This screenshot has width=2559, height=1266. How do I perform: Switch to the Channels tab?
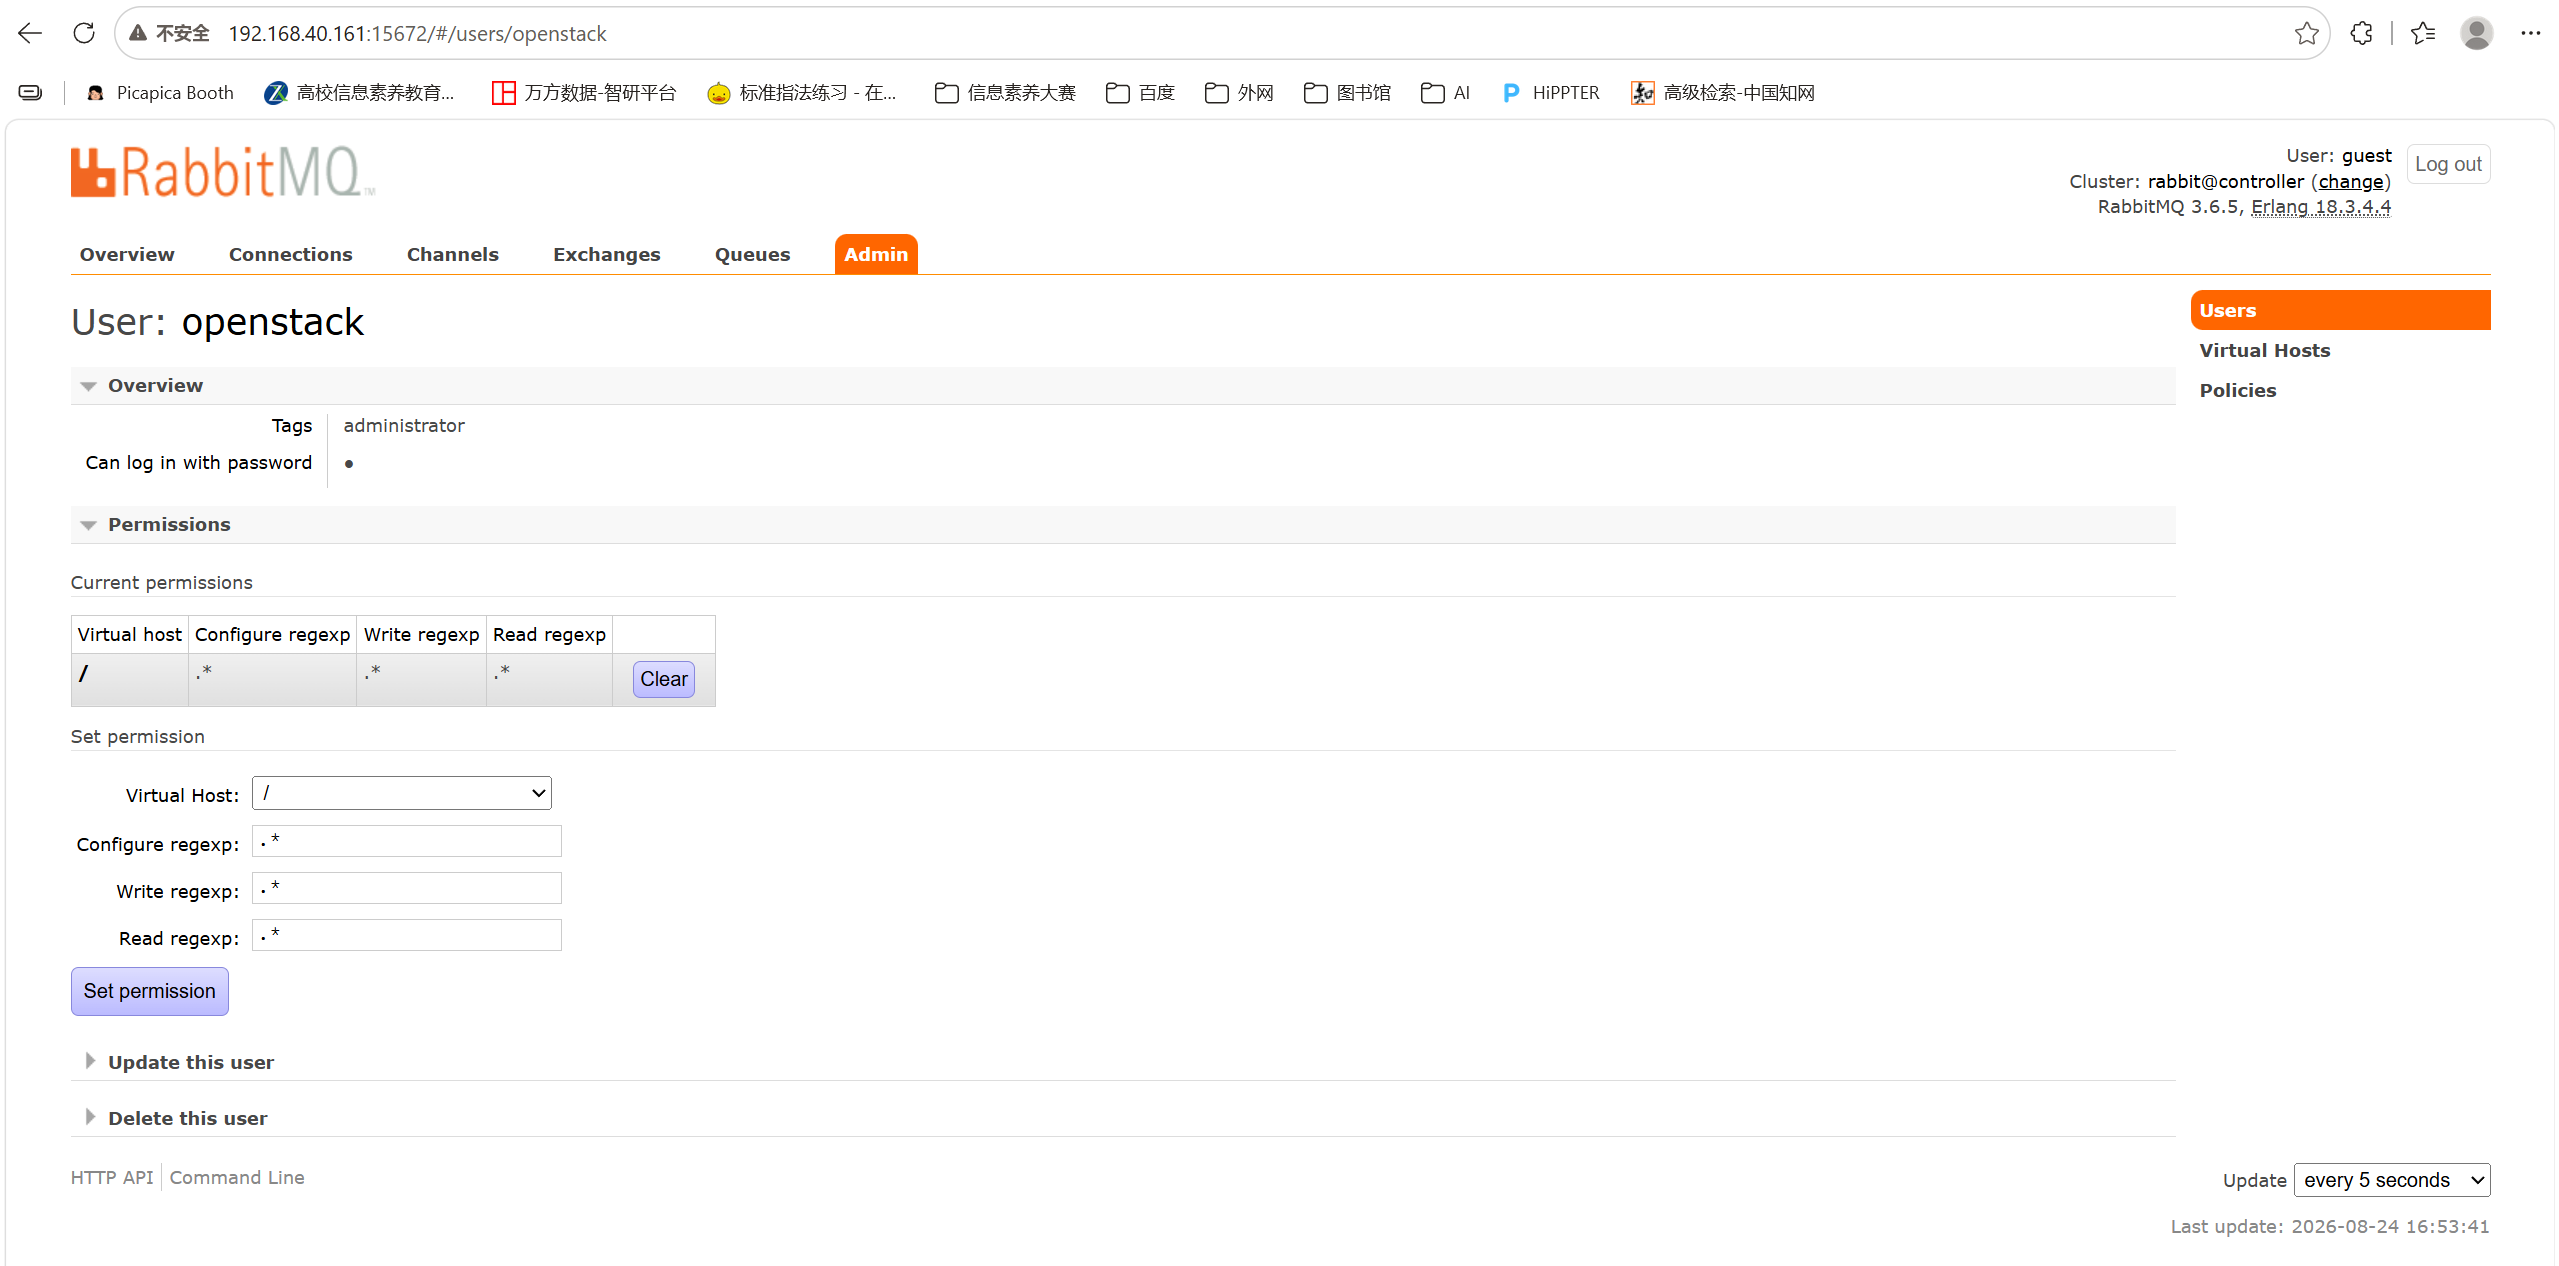pos(453,255)
